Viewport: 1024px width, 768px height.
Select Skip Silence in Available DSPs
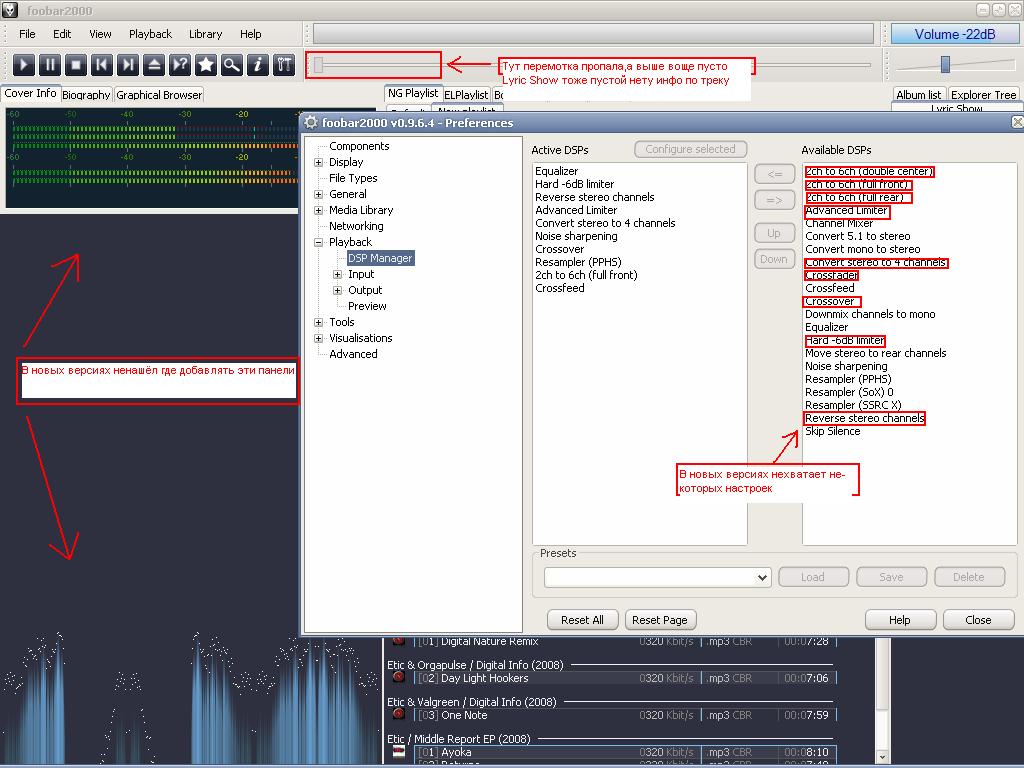[832, 432]
